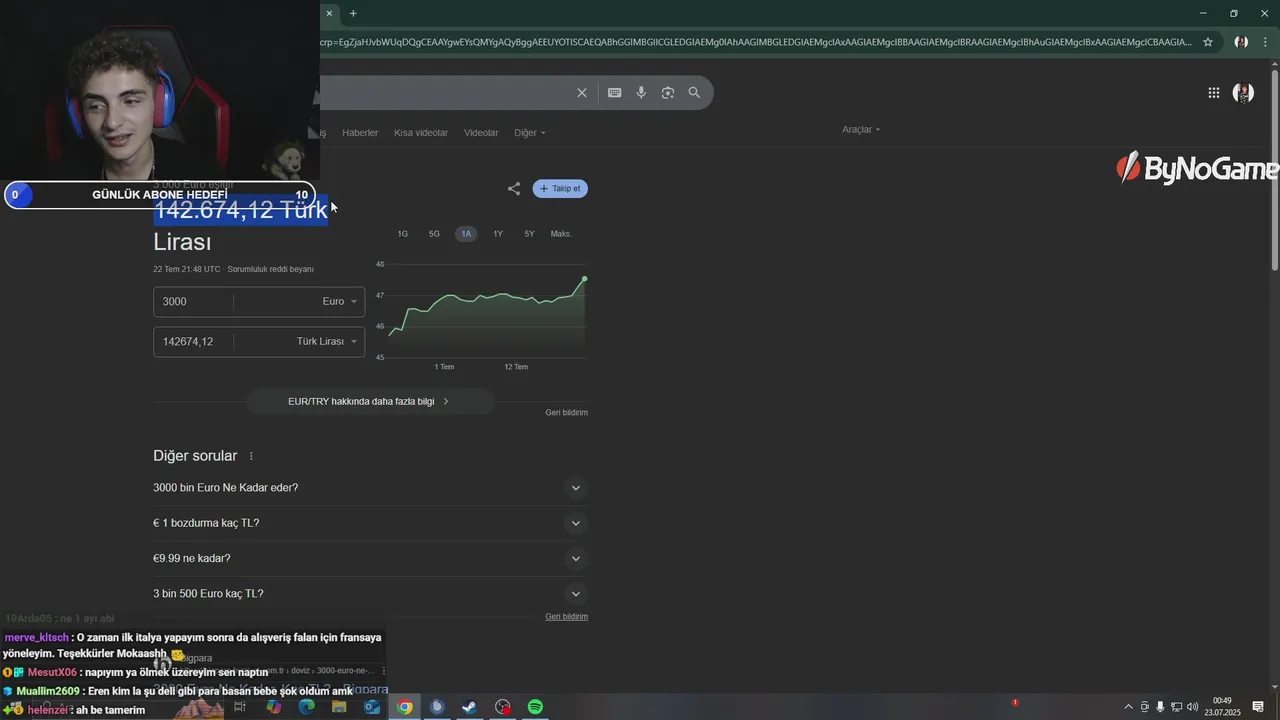Open the notifications center icon
This screenshot has height=720, width=1280.
1258,707
